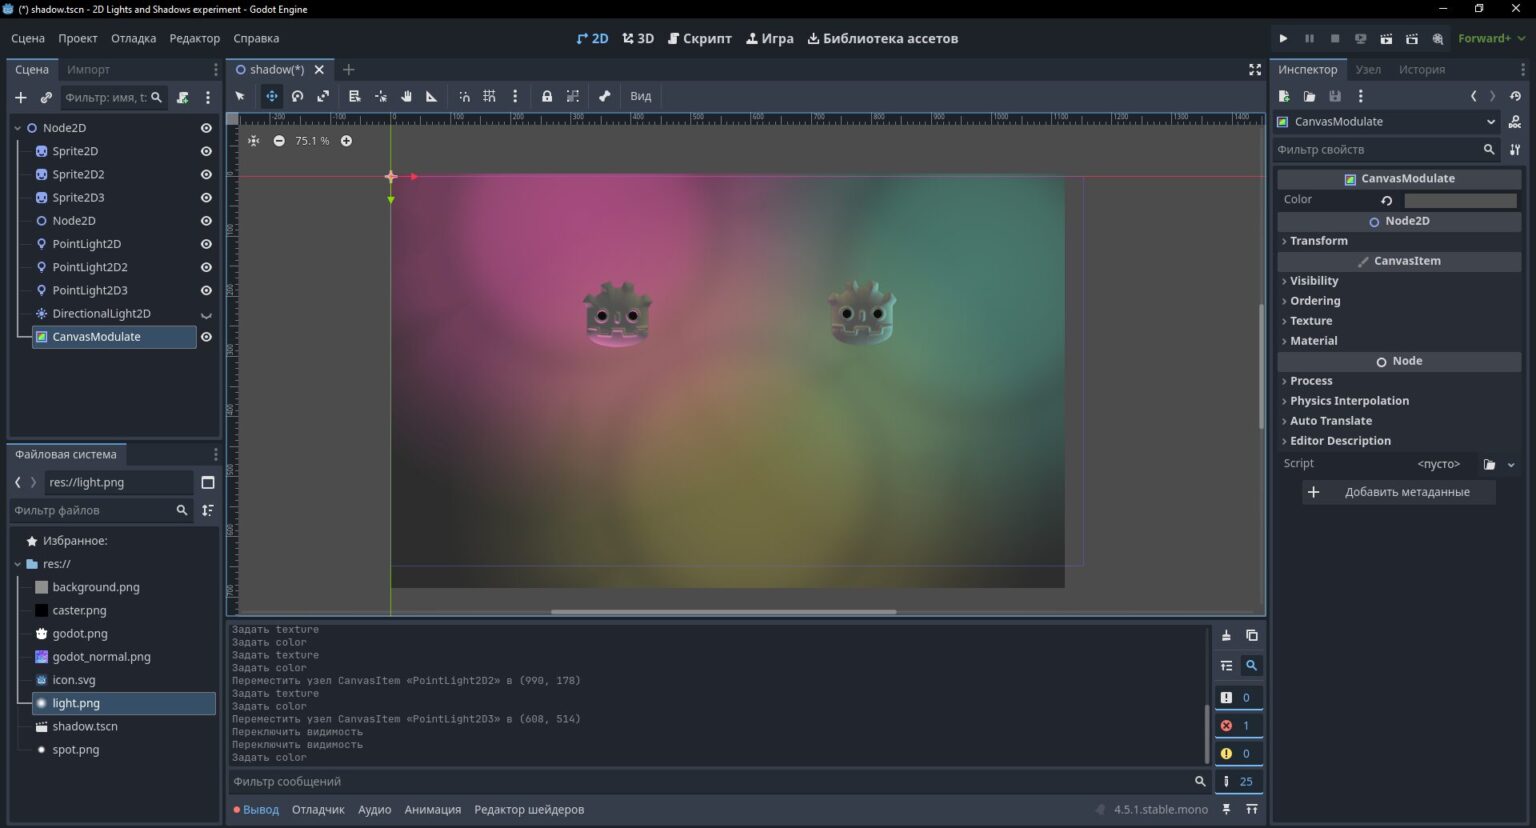Add new node with plus icon
The image size is (1536, 828).
[20, 97]
